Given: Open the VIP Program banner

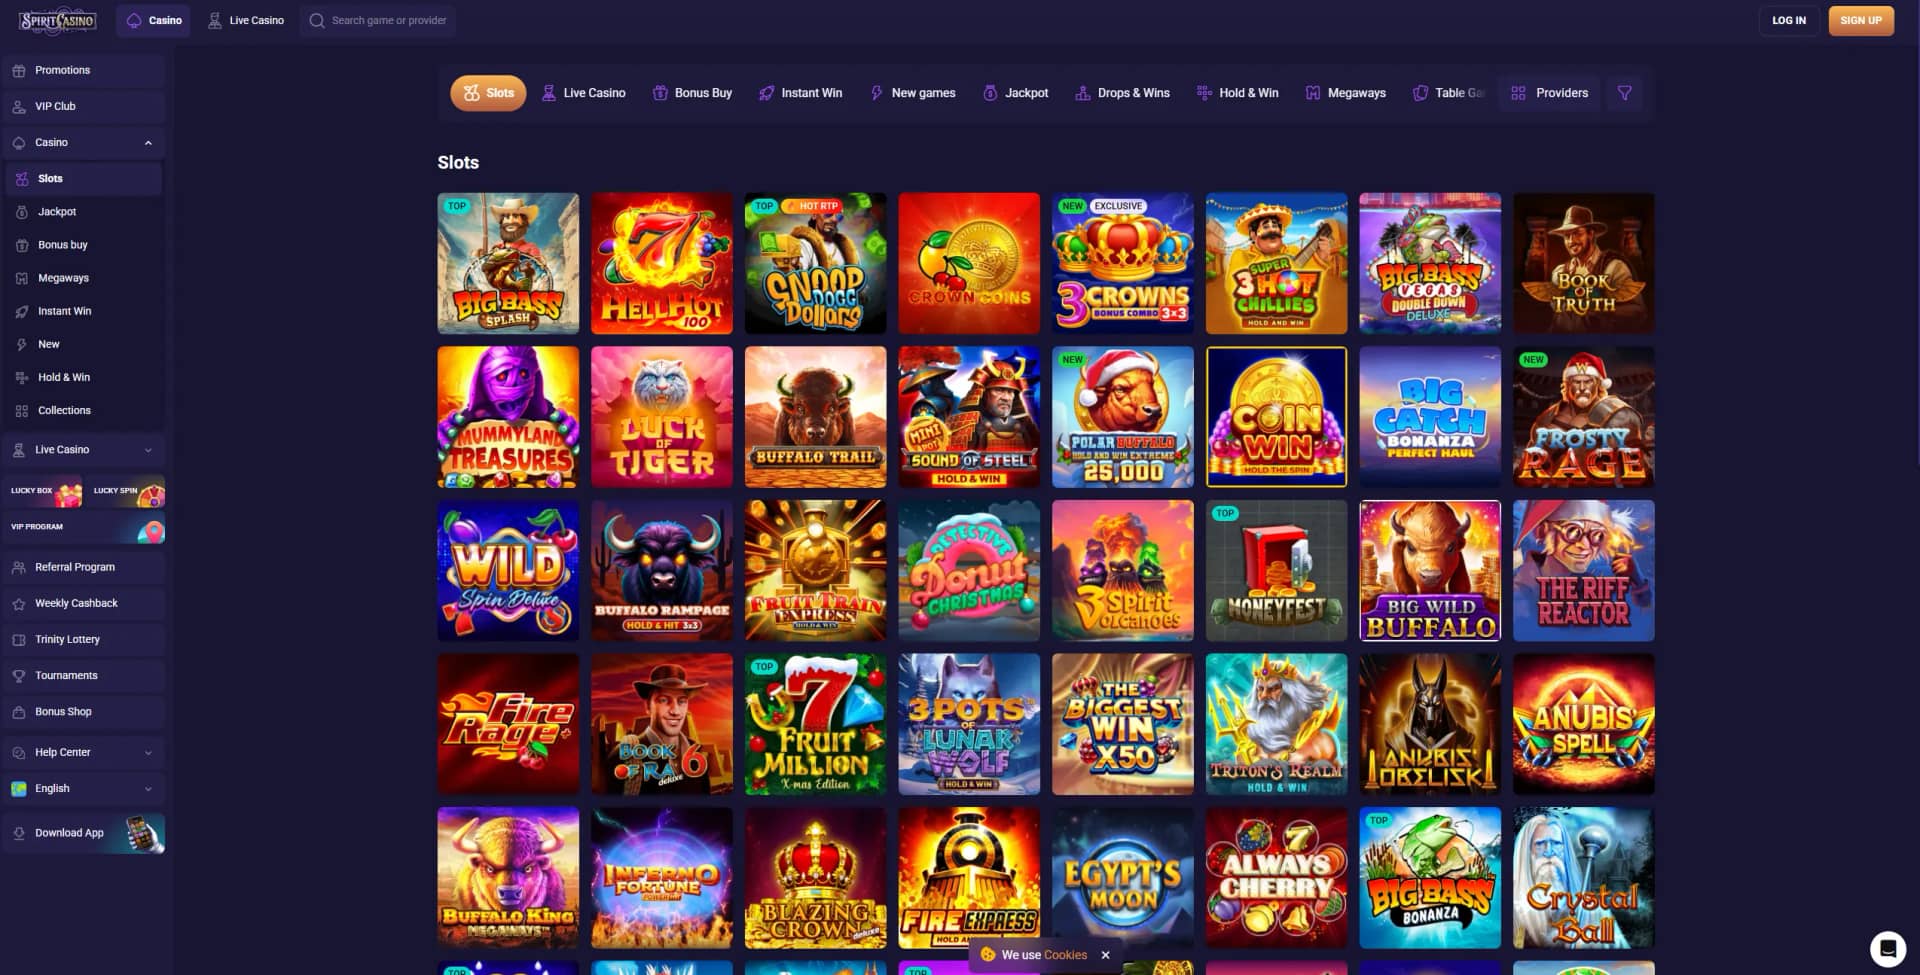Looking at the screenshot, I should click(x=84, y=527).
